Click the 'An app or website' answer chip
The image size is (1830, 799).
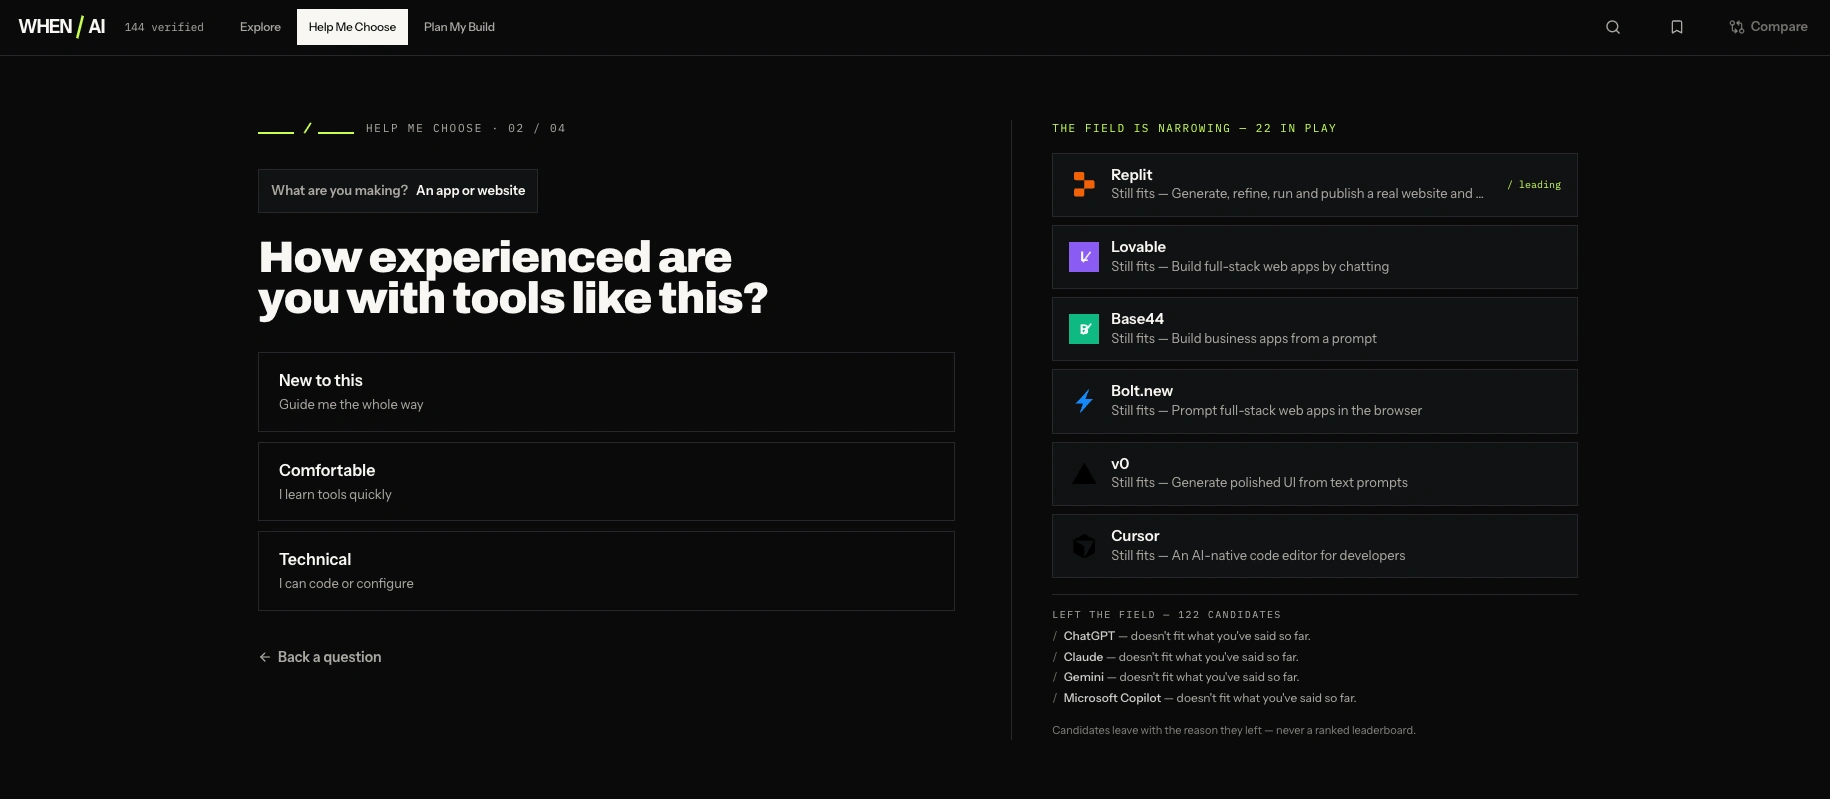398,191
